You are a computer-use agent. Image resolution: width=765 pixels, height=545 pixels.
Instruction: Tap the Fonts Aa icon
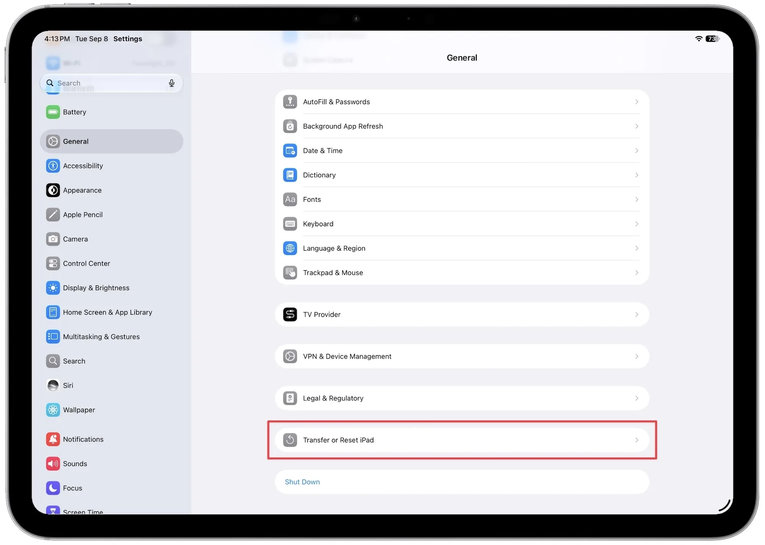pyautogui.click(x=290, y=200)
